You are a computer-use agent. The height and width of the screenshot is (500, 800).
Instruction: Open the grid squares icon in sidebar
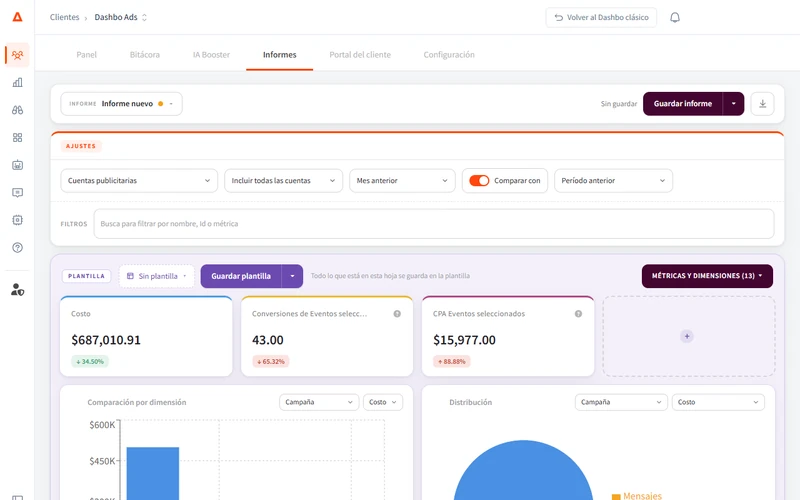tap(17, 137)
